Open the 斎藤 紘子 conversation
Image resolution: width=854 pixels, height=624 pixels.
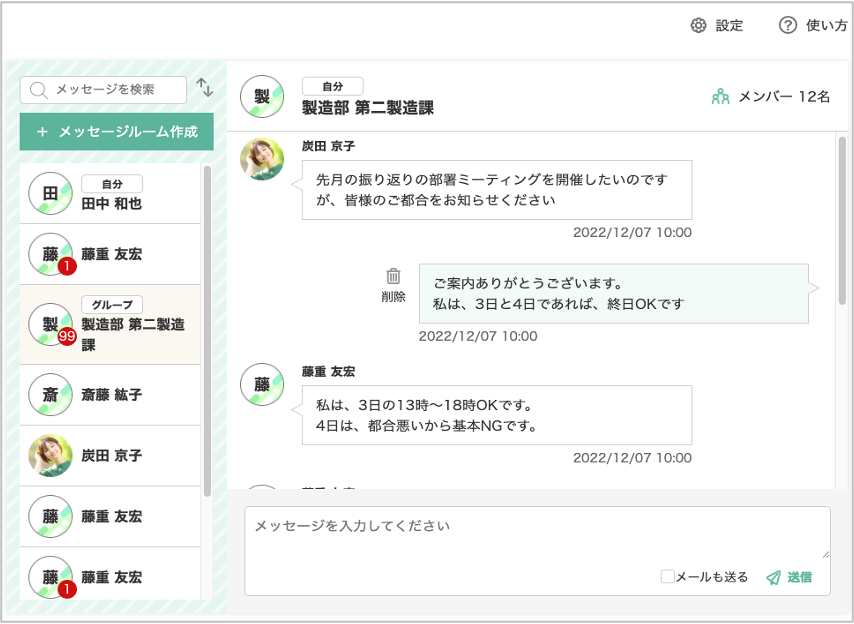[110, 395]
